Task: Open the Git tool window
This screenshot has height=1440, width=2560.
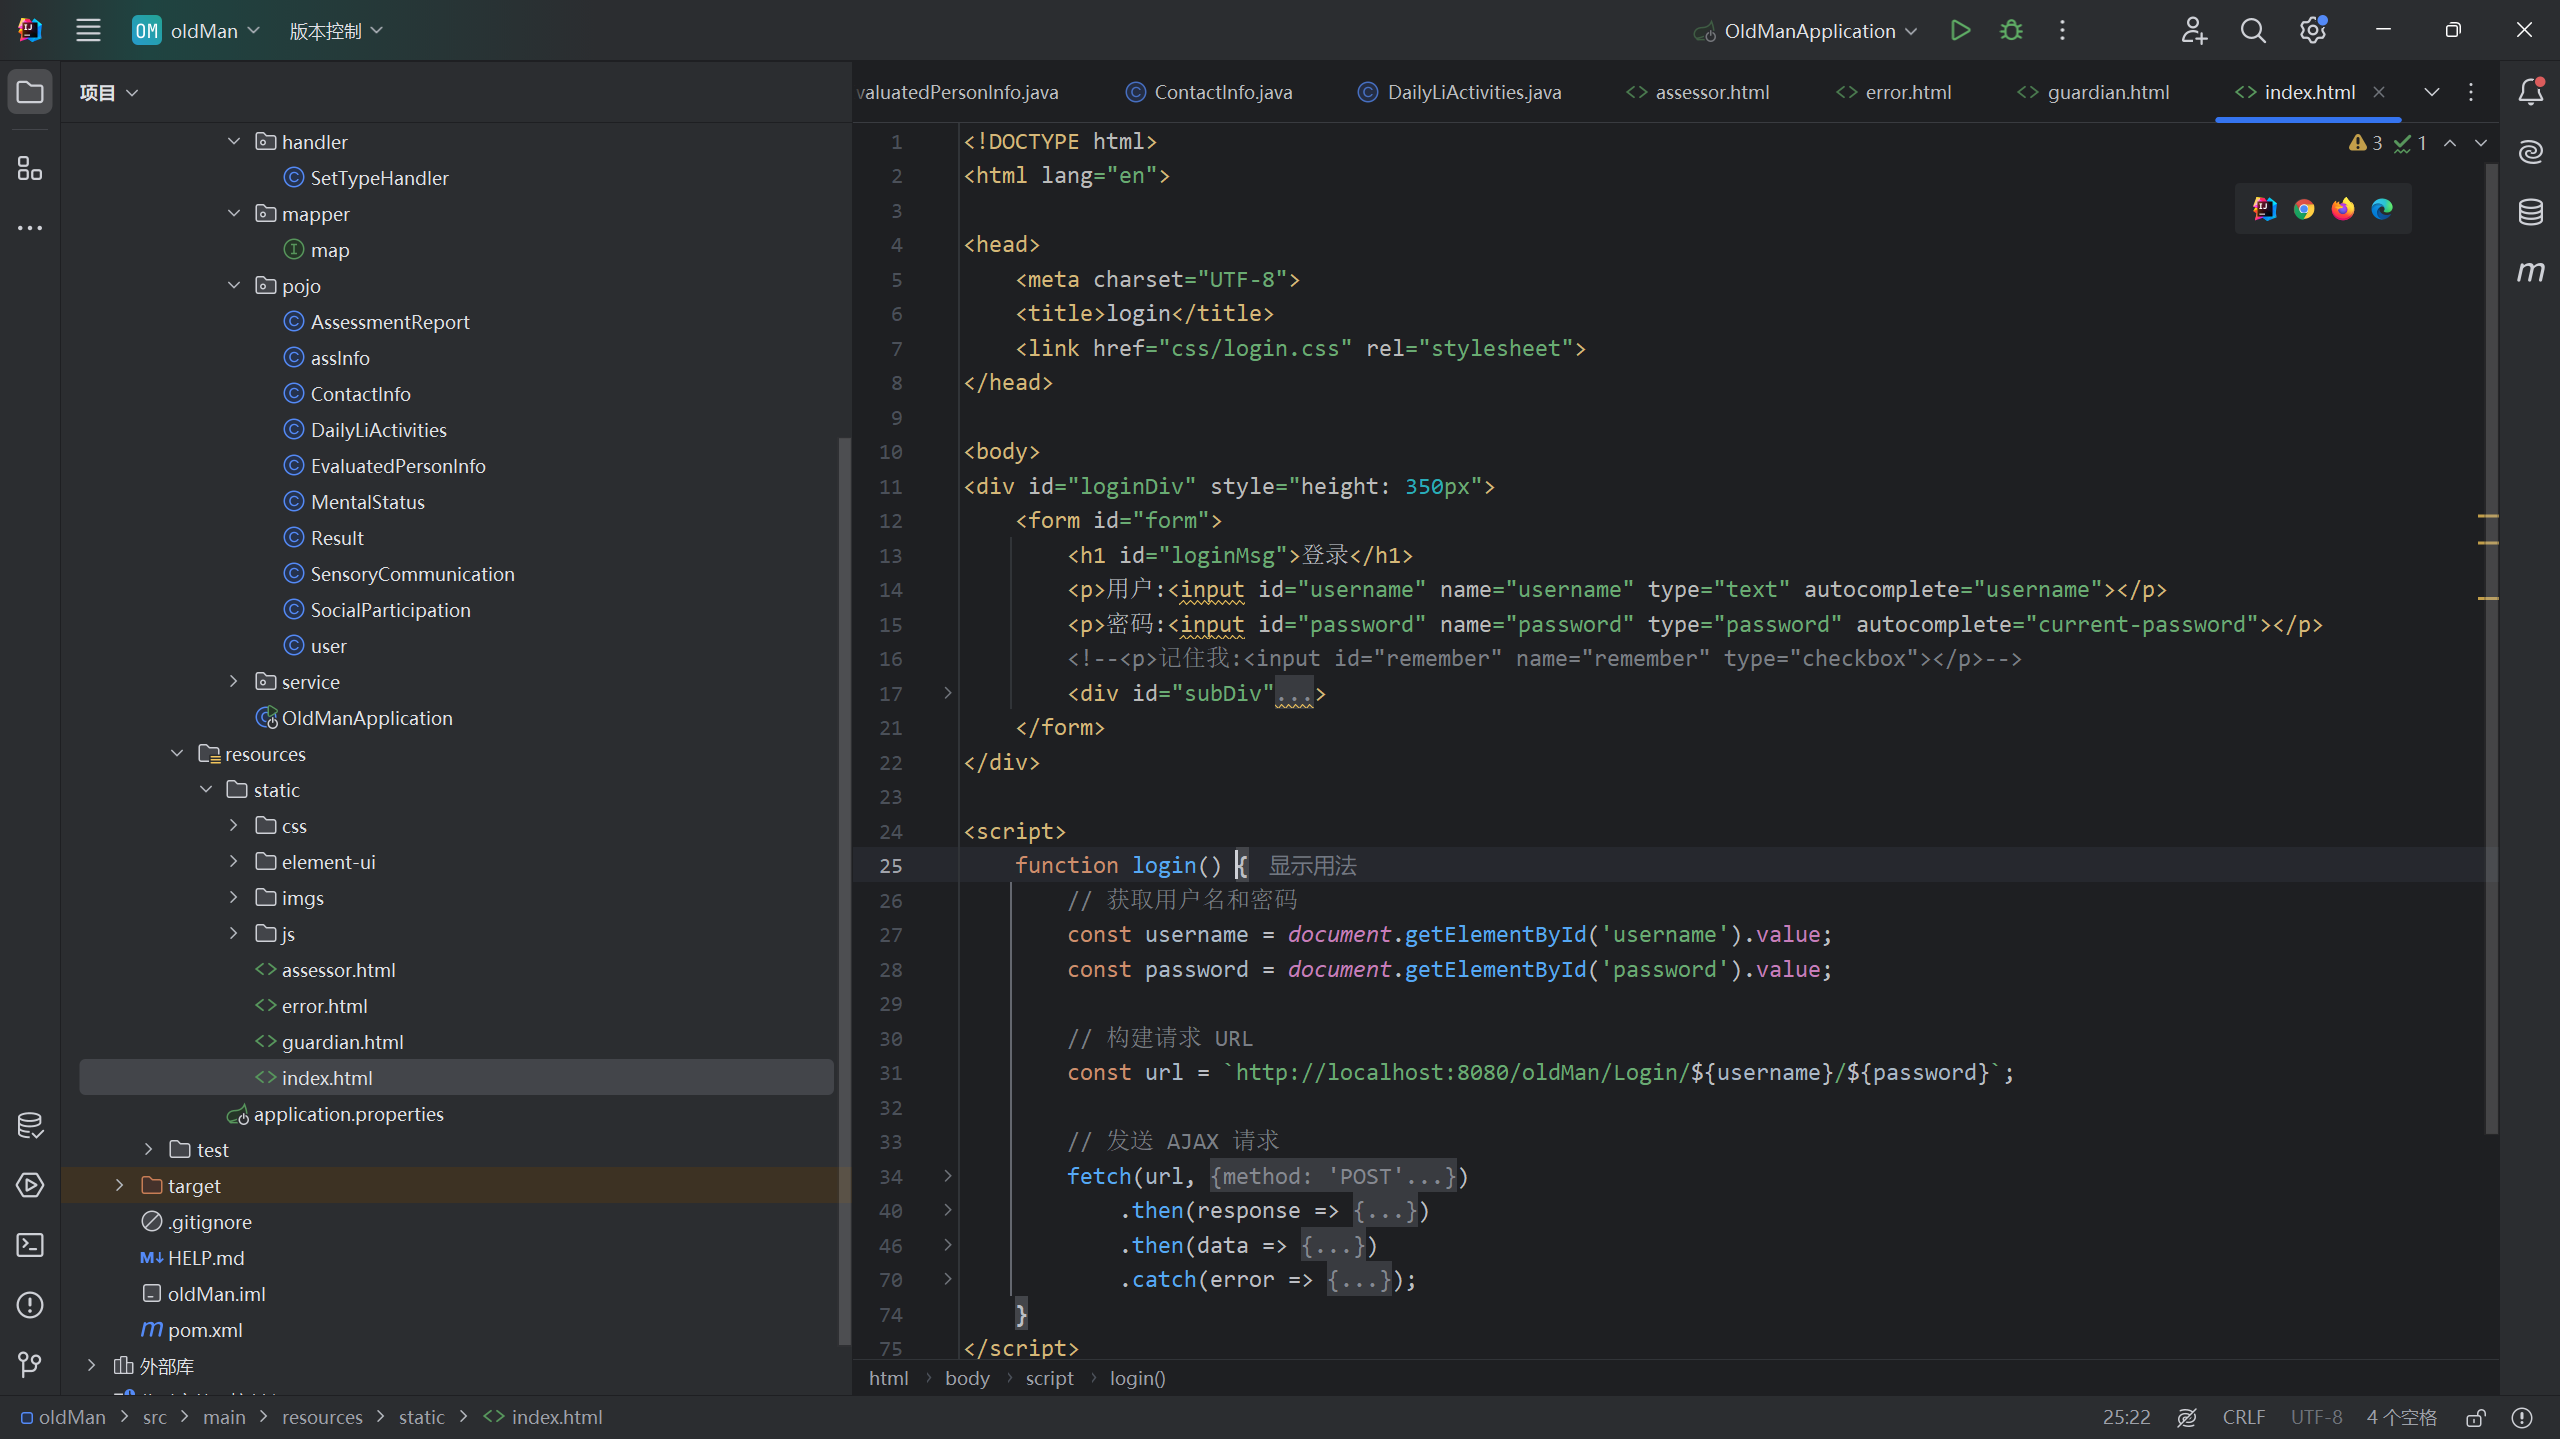Action: [30, 1365]
